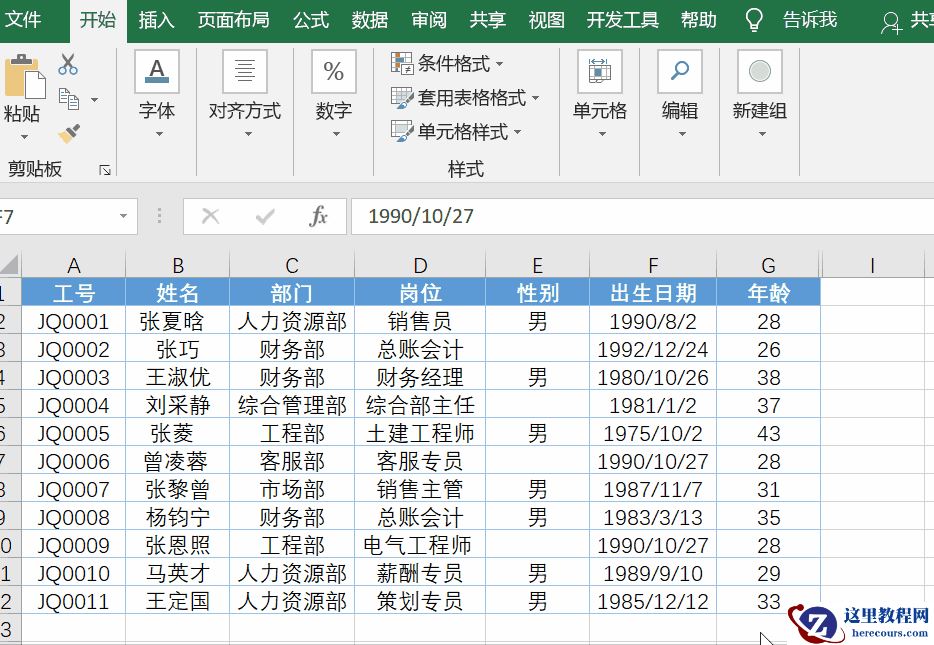Click the lightbulb Tell Me icon

click(754, 20)
